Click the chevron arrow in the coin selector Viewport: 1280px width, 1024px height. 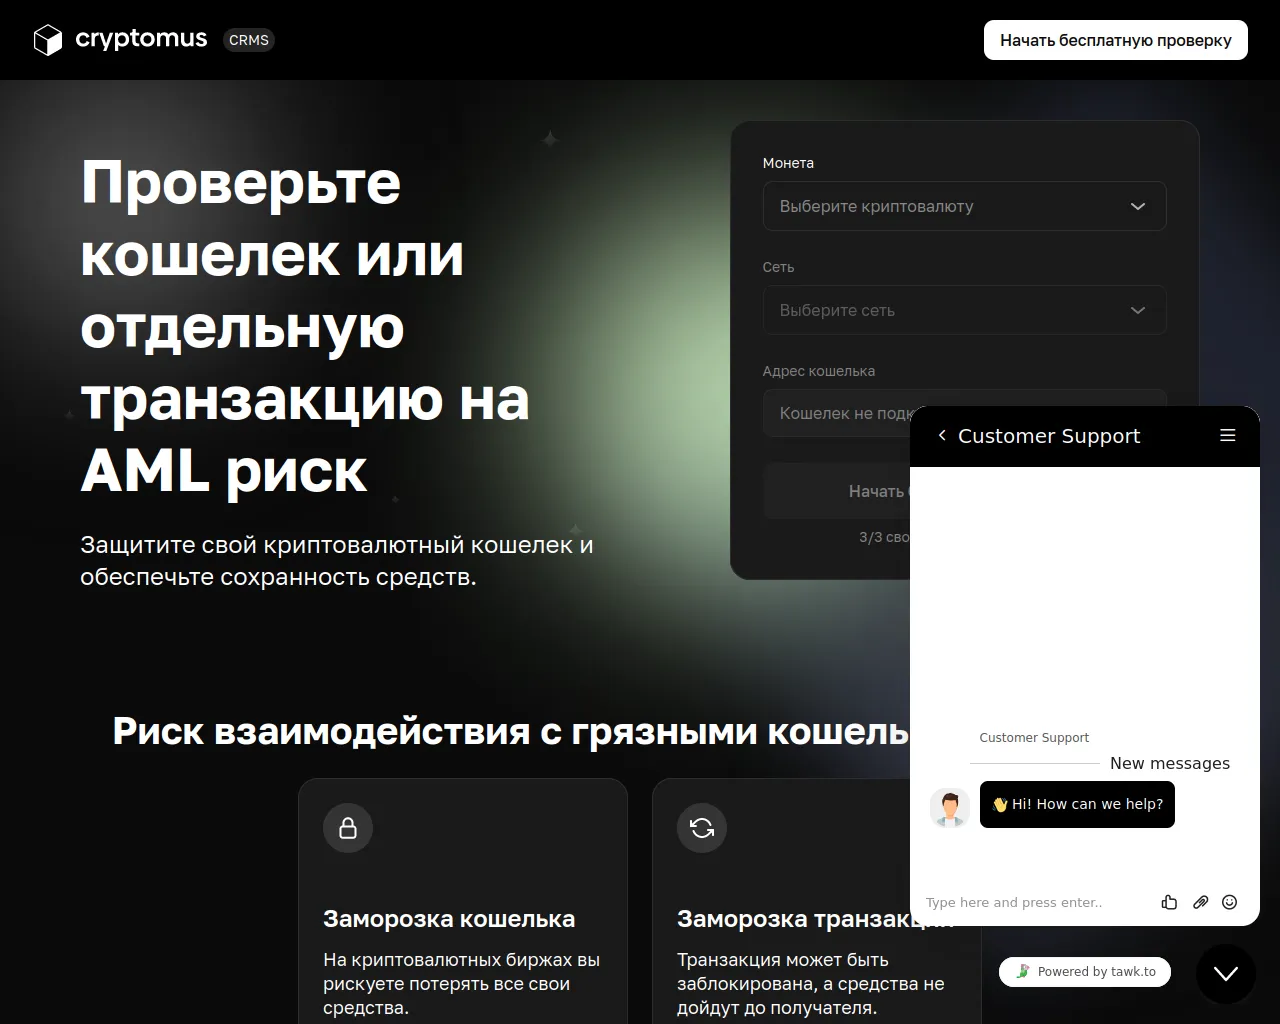point(1137,206)
